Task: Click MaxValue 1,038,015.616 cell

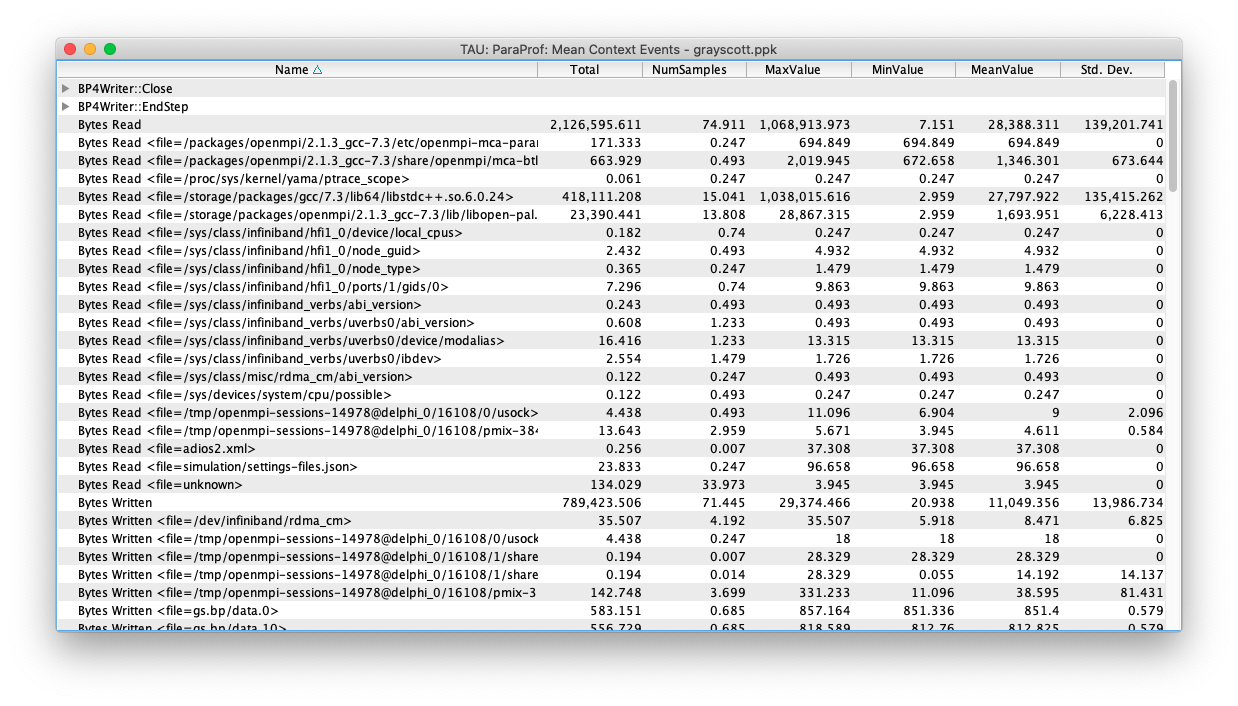Action: click(805, 197)
